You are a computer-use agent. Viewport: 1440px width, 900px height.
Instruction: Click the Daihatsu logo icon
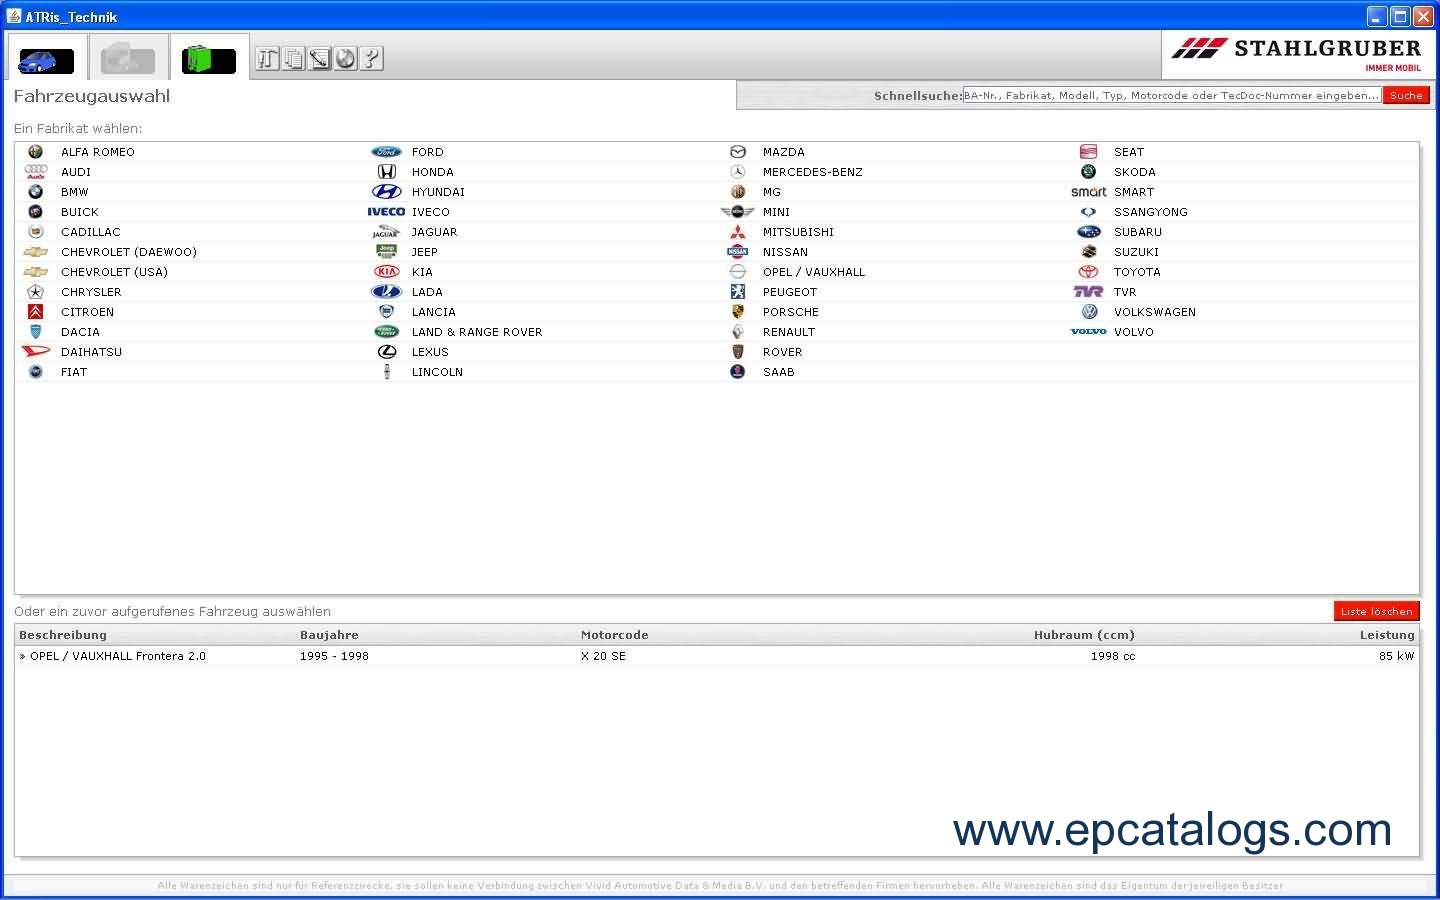coord(36,352)
